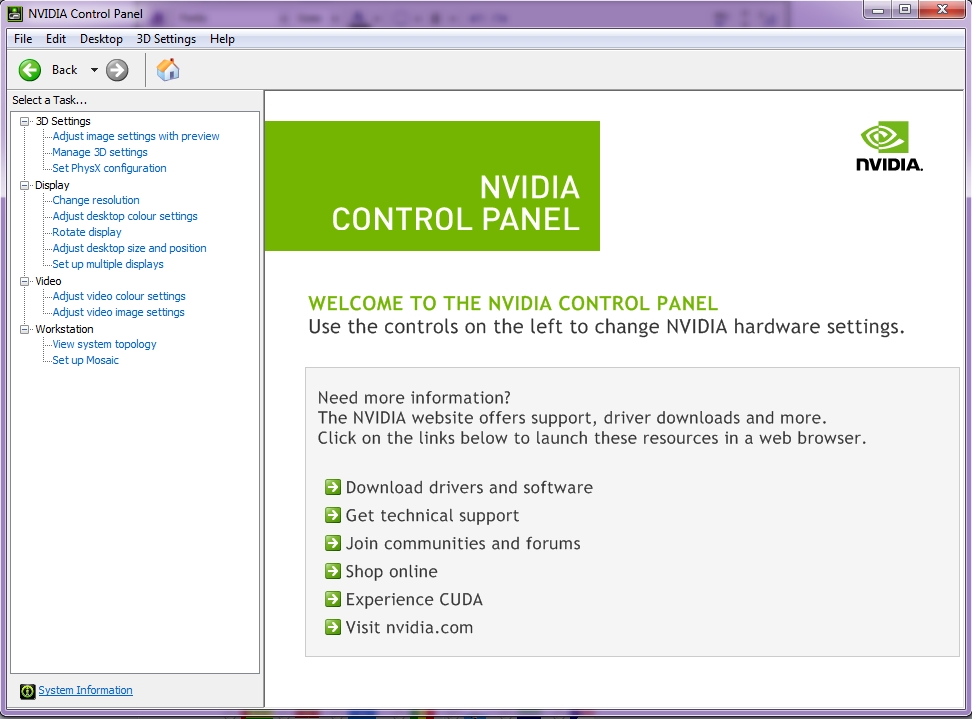
Task: Select the Workstation category label
Action: pos(64,329)
